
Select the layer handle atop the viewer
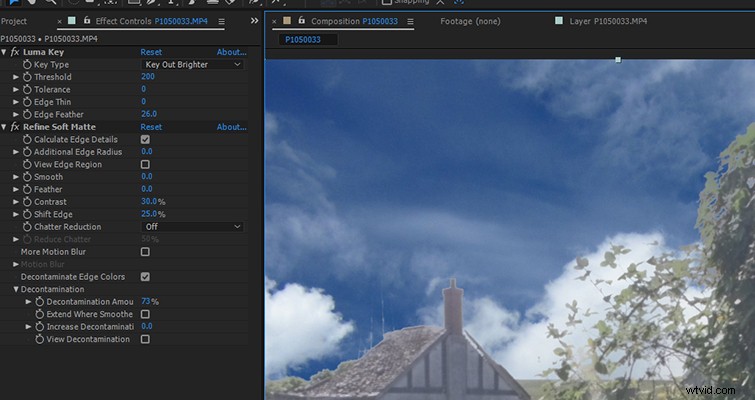pyautogui.click(x=618, y=60)
